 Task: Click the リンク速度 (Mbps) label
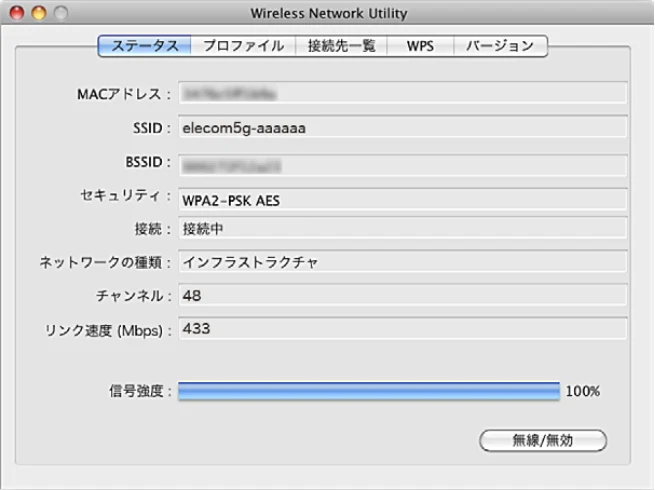(108, 331)
